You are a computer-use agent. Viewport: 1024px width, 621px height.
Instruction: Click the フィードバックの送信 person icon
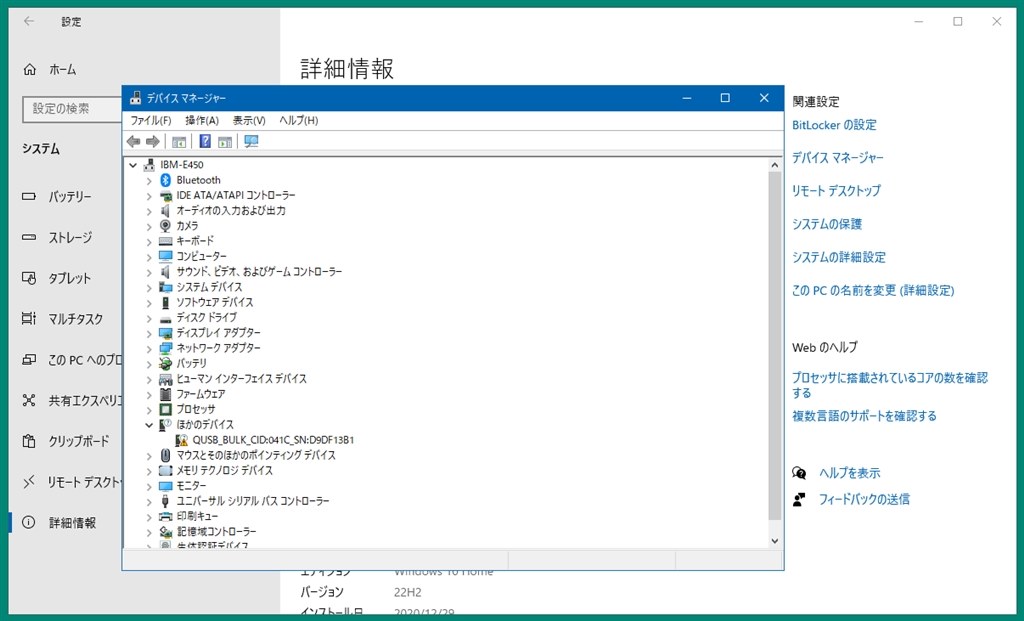(799, 500)
